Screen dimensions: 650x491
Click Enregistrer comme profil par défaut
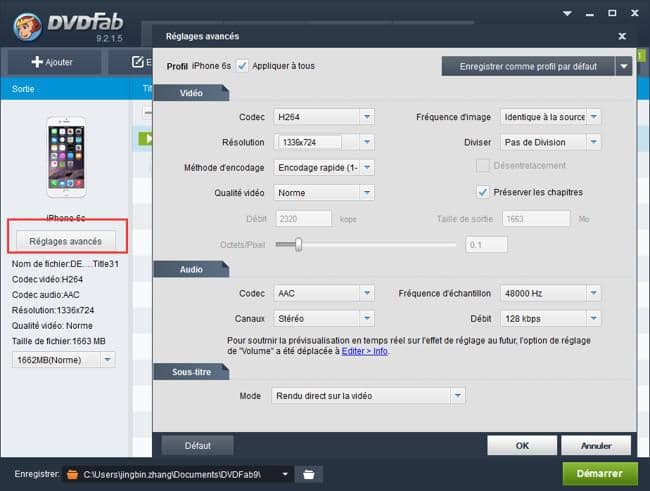[528, 66]
